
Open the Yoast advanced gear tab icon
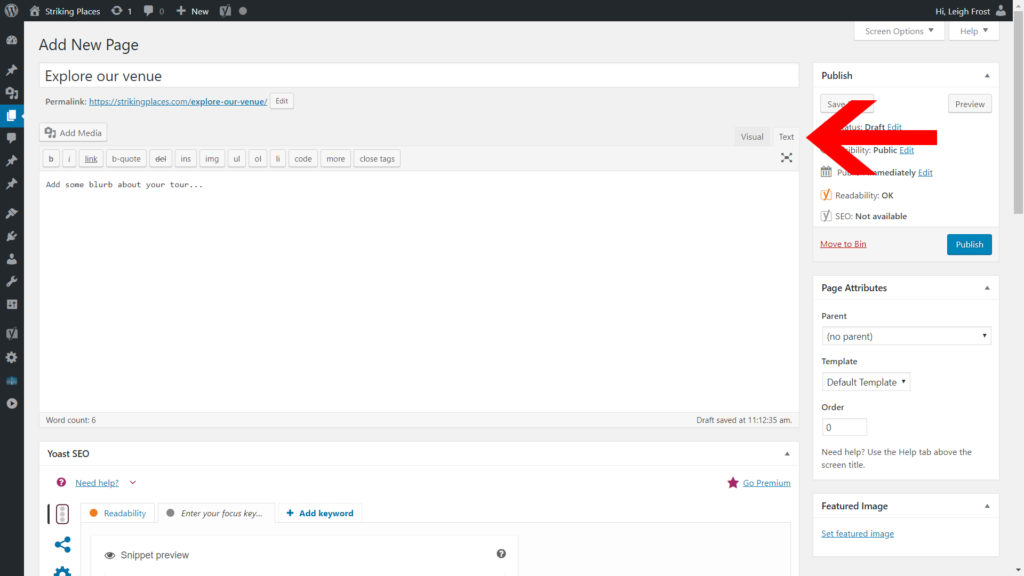[x=62, y=571]
